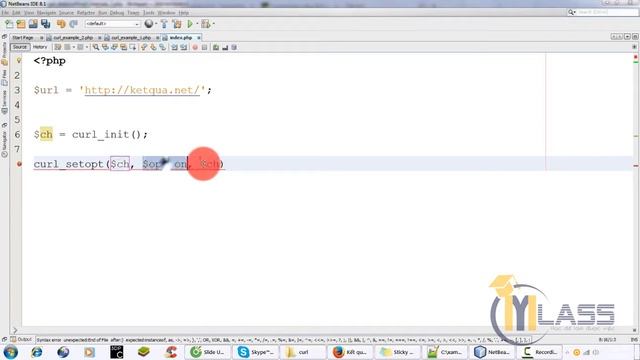The image size is (640, 360).
Task: Open the Debug menu
Action: (117, 13)
